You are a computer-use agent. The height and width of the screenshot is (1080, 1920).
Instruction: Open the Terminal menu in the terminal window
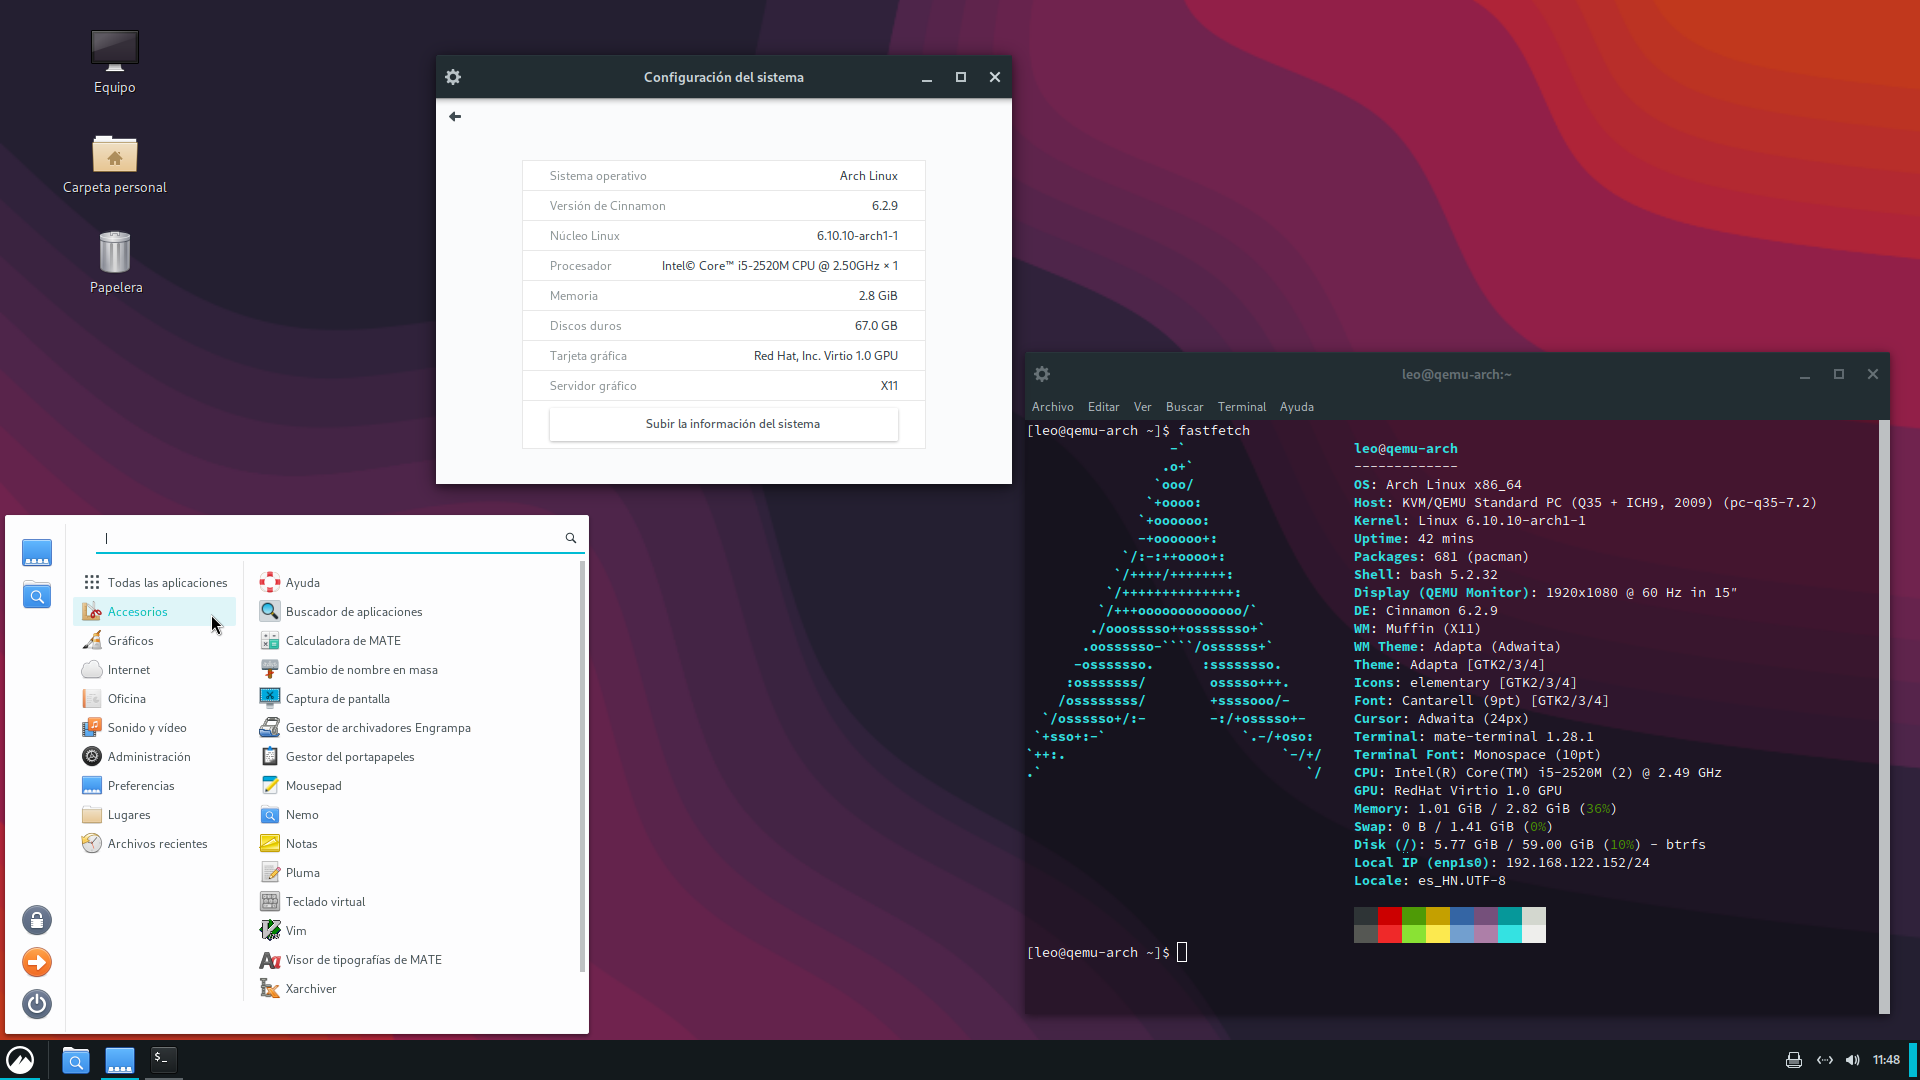pos(1241,407)
